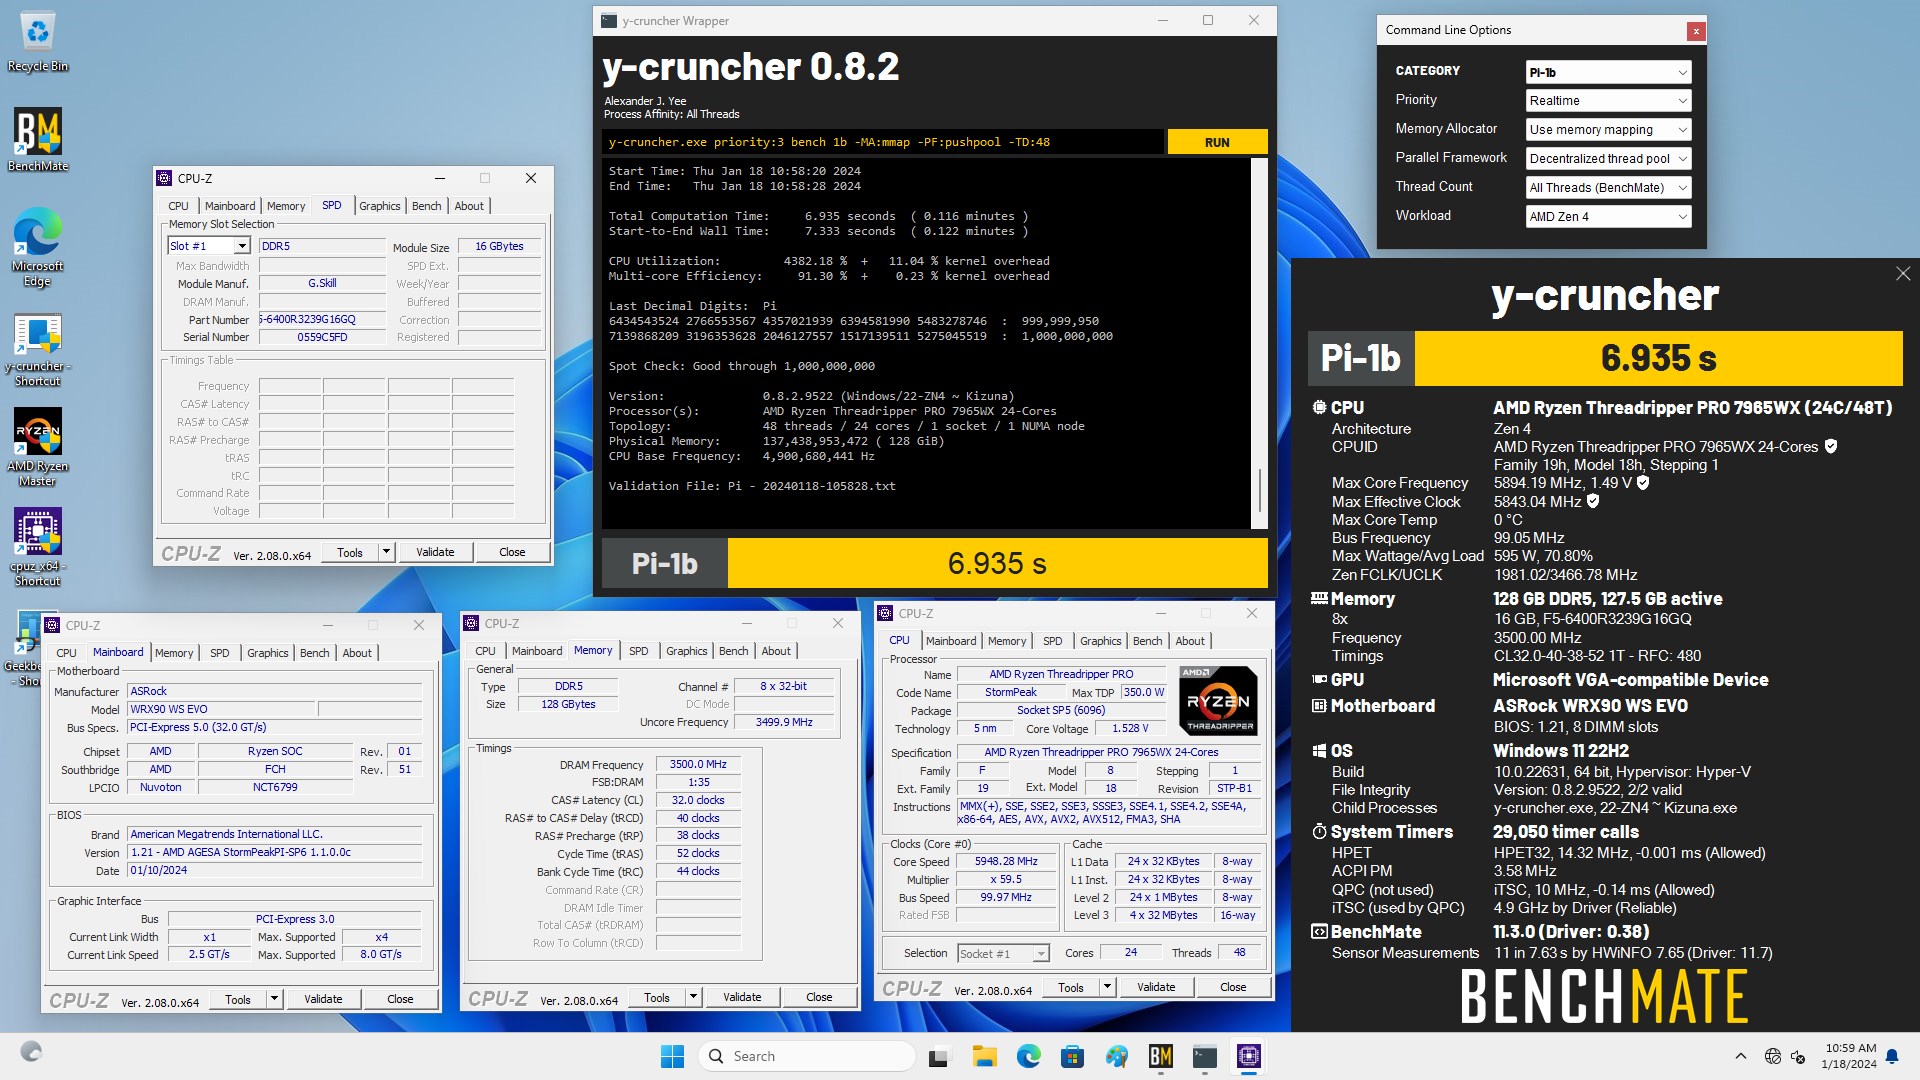Switch to CPU-Z via the taskbar icon

(1248, 1056)
